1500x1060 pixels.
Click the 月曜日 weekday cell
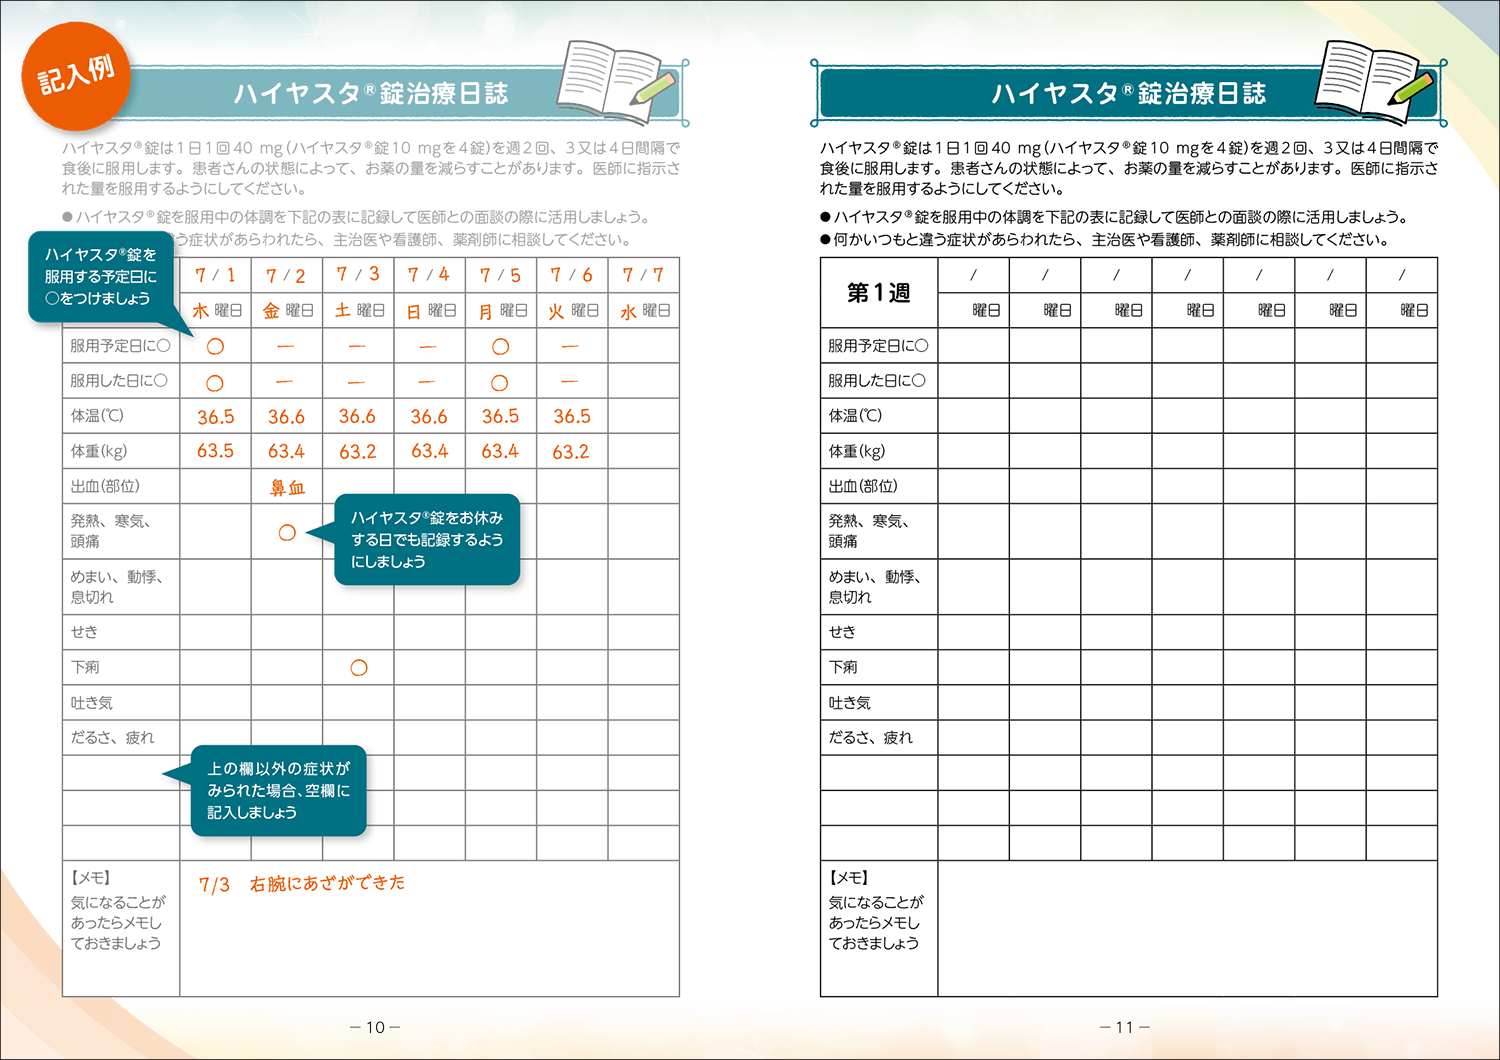501,311
